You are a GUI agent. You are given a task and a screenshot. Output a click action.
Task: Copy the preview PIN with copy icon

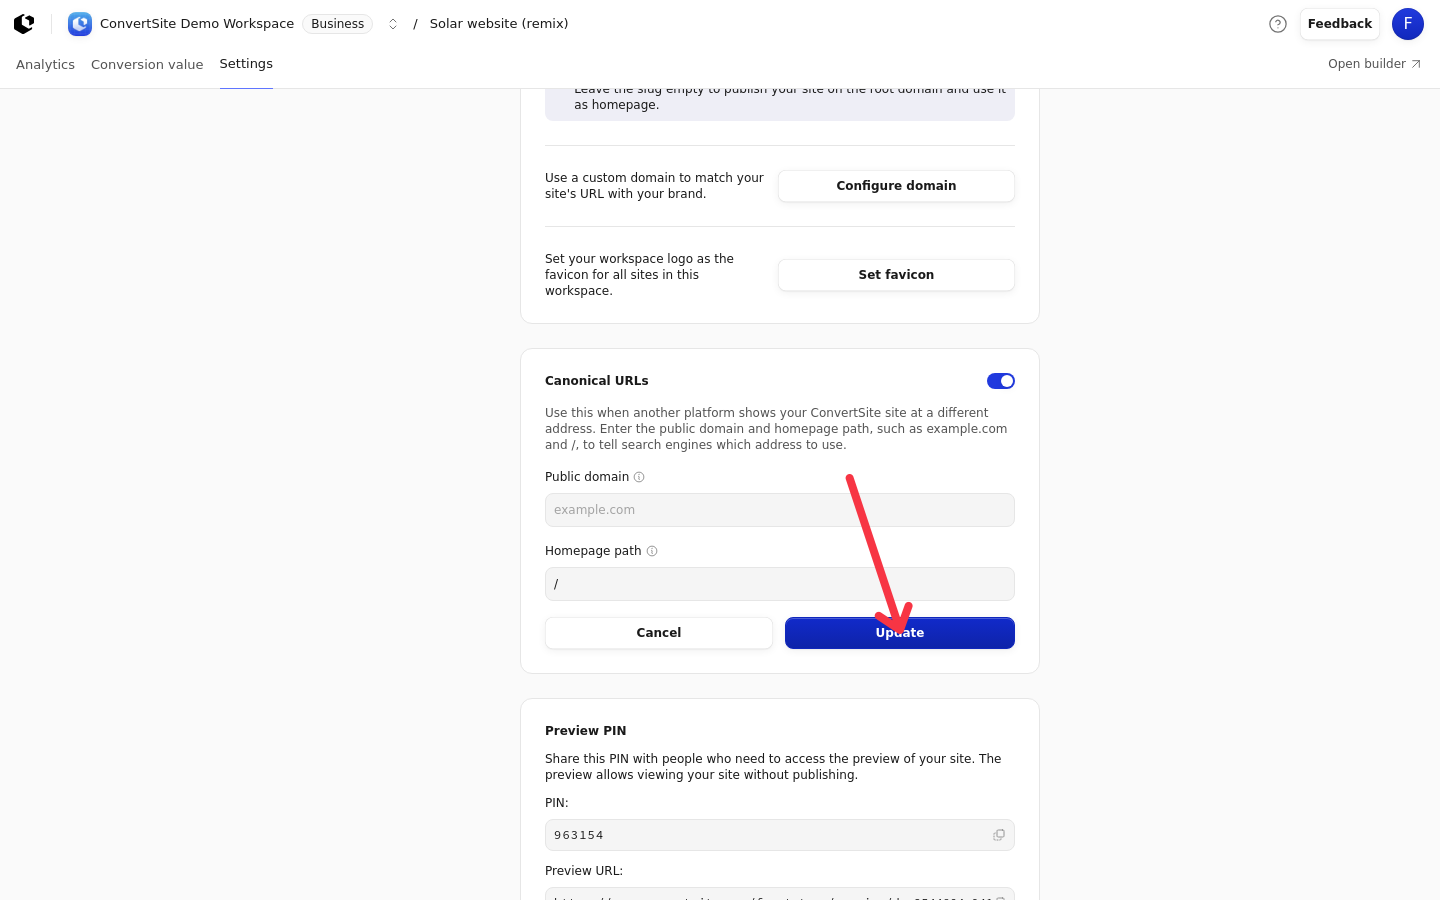coord(999,835)
